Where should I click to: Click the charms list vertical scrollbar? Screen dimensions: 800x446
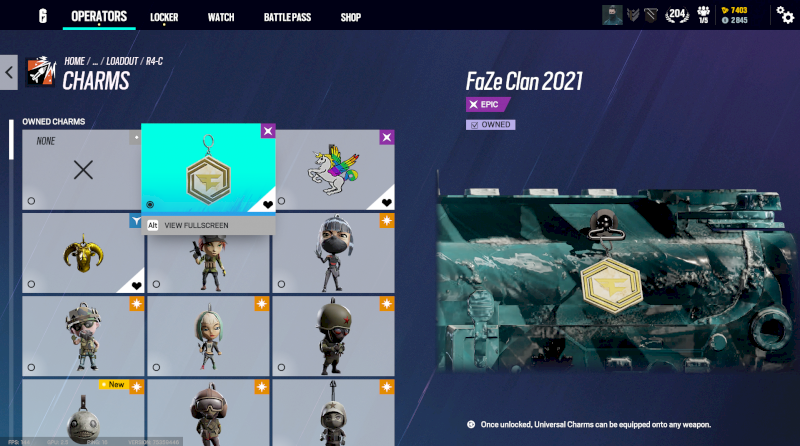click(x=11, y=276)
